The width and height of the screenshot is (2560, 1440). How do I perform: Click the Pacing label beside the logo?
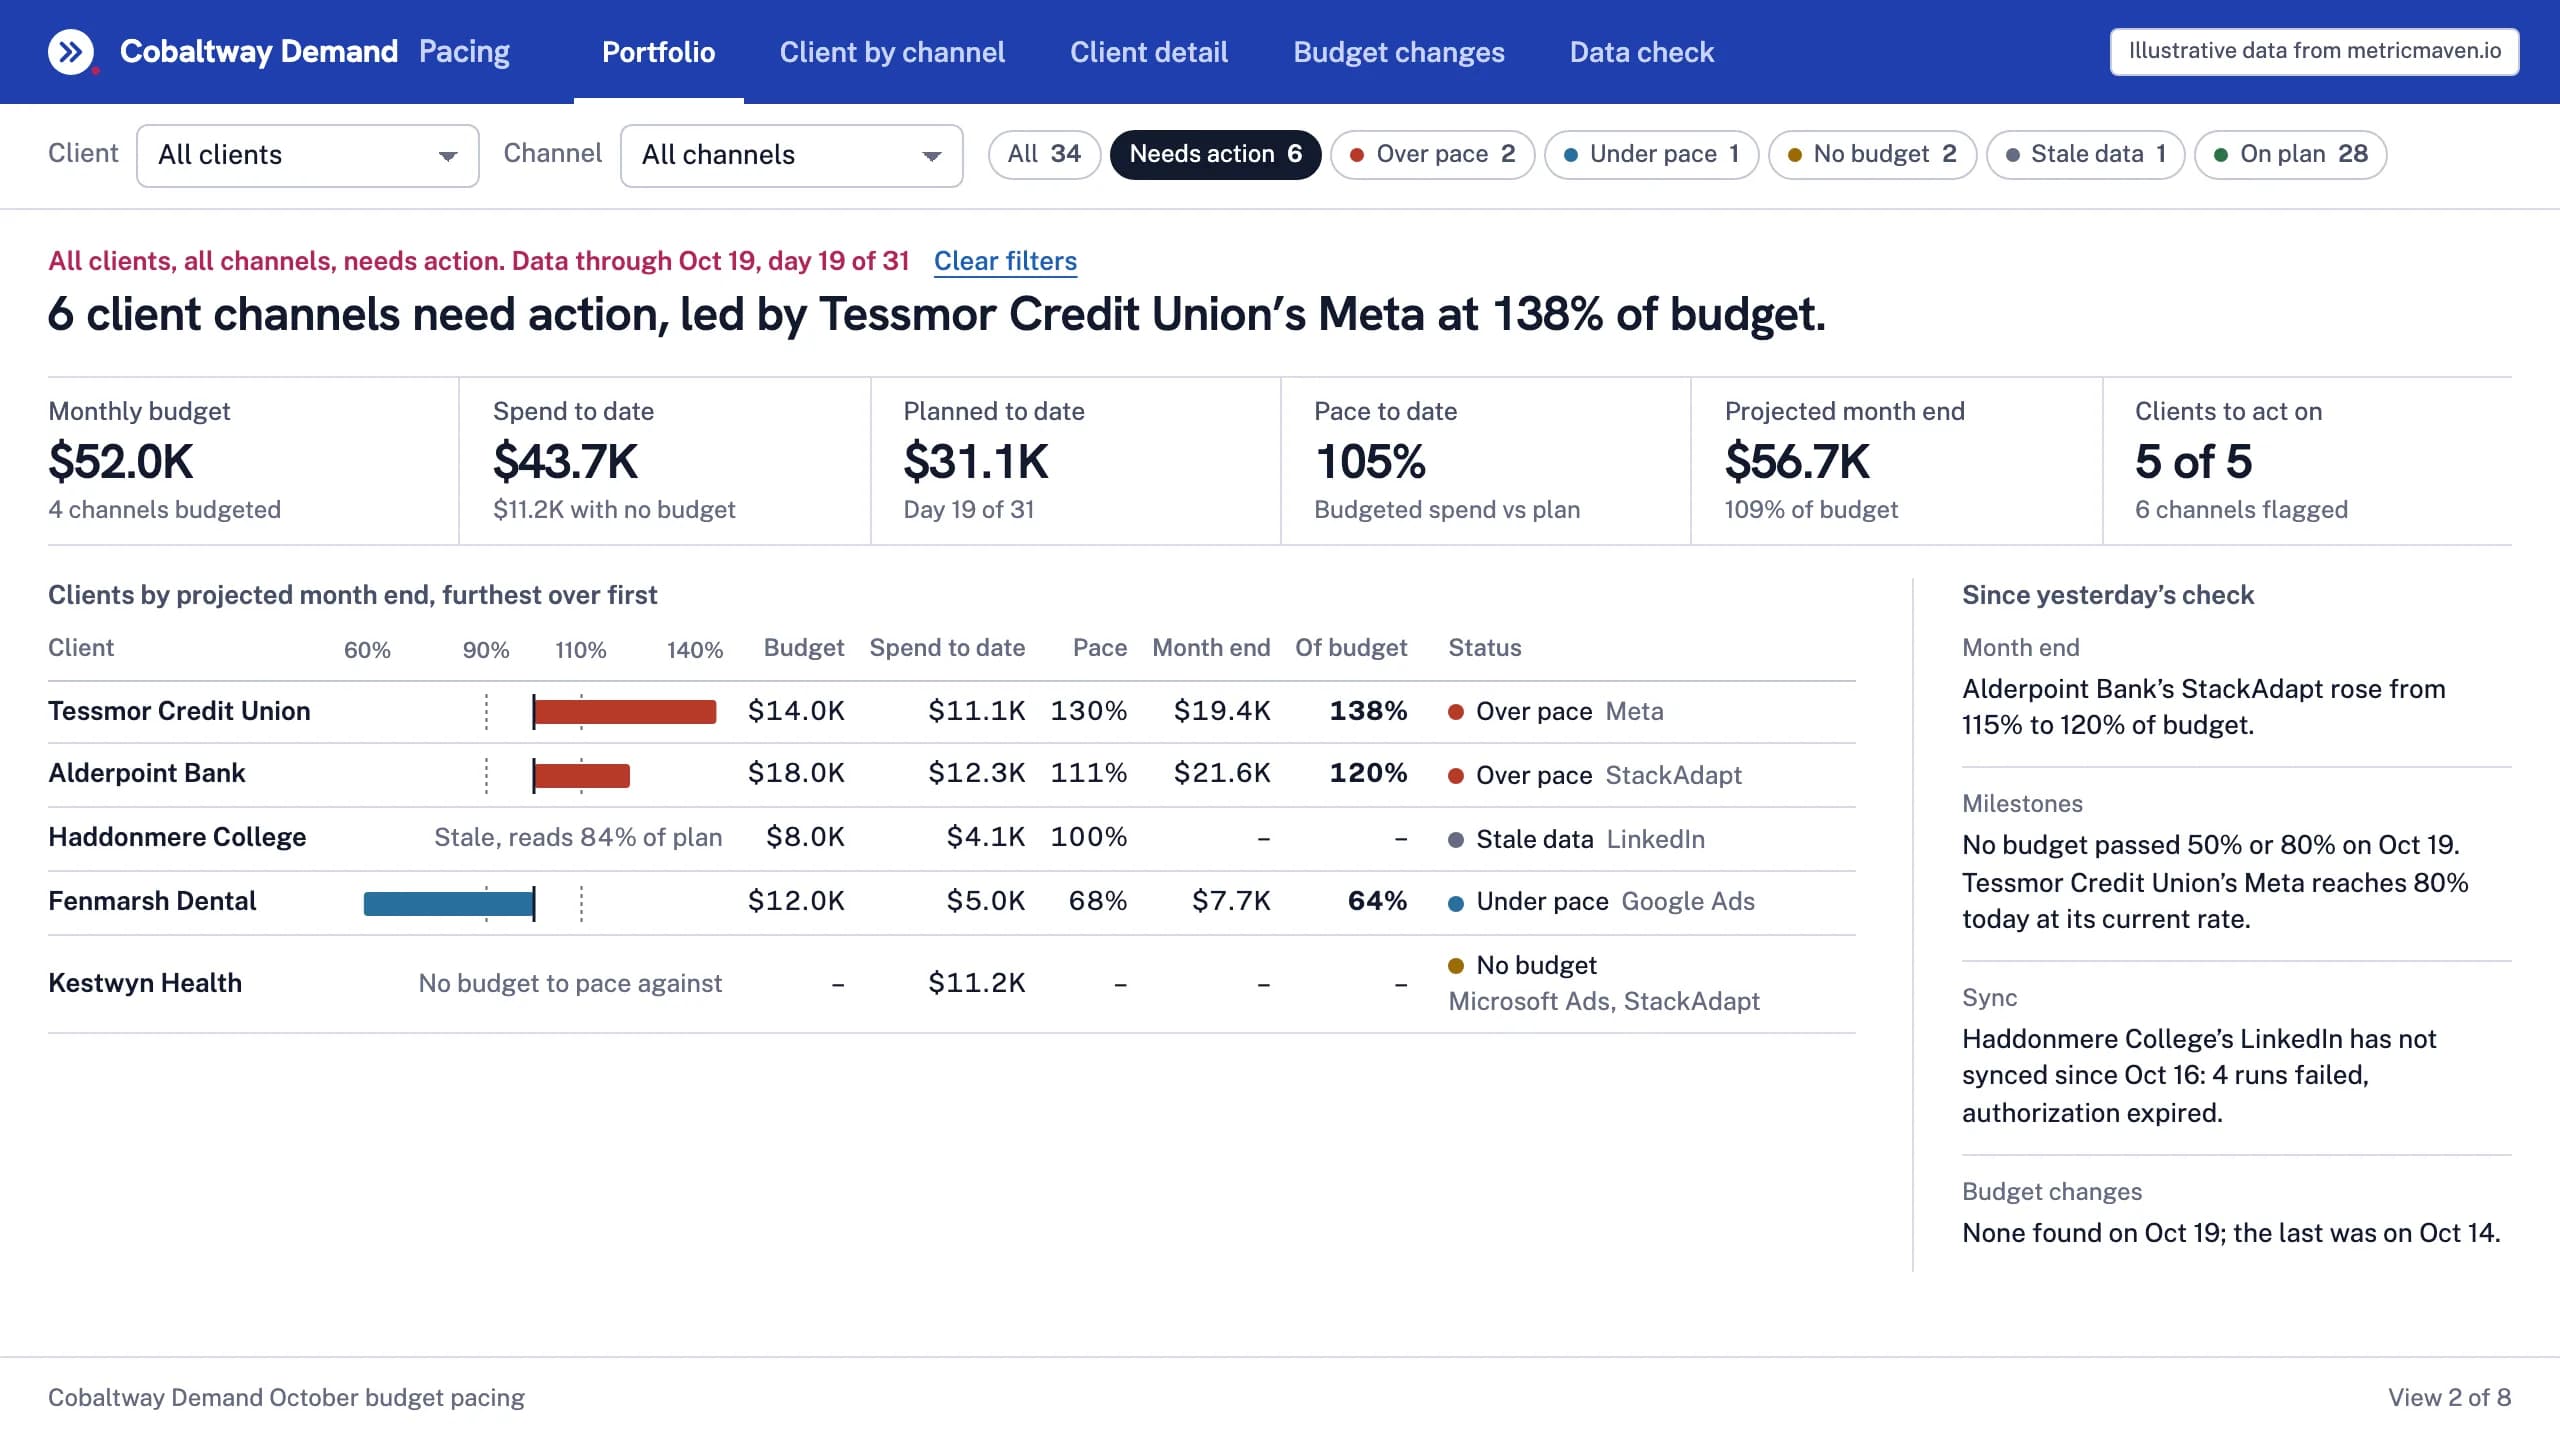[x=464, y=52]
